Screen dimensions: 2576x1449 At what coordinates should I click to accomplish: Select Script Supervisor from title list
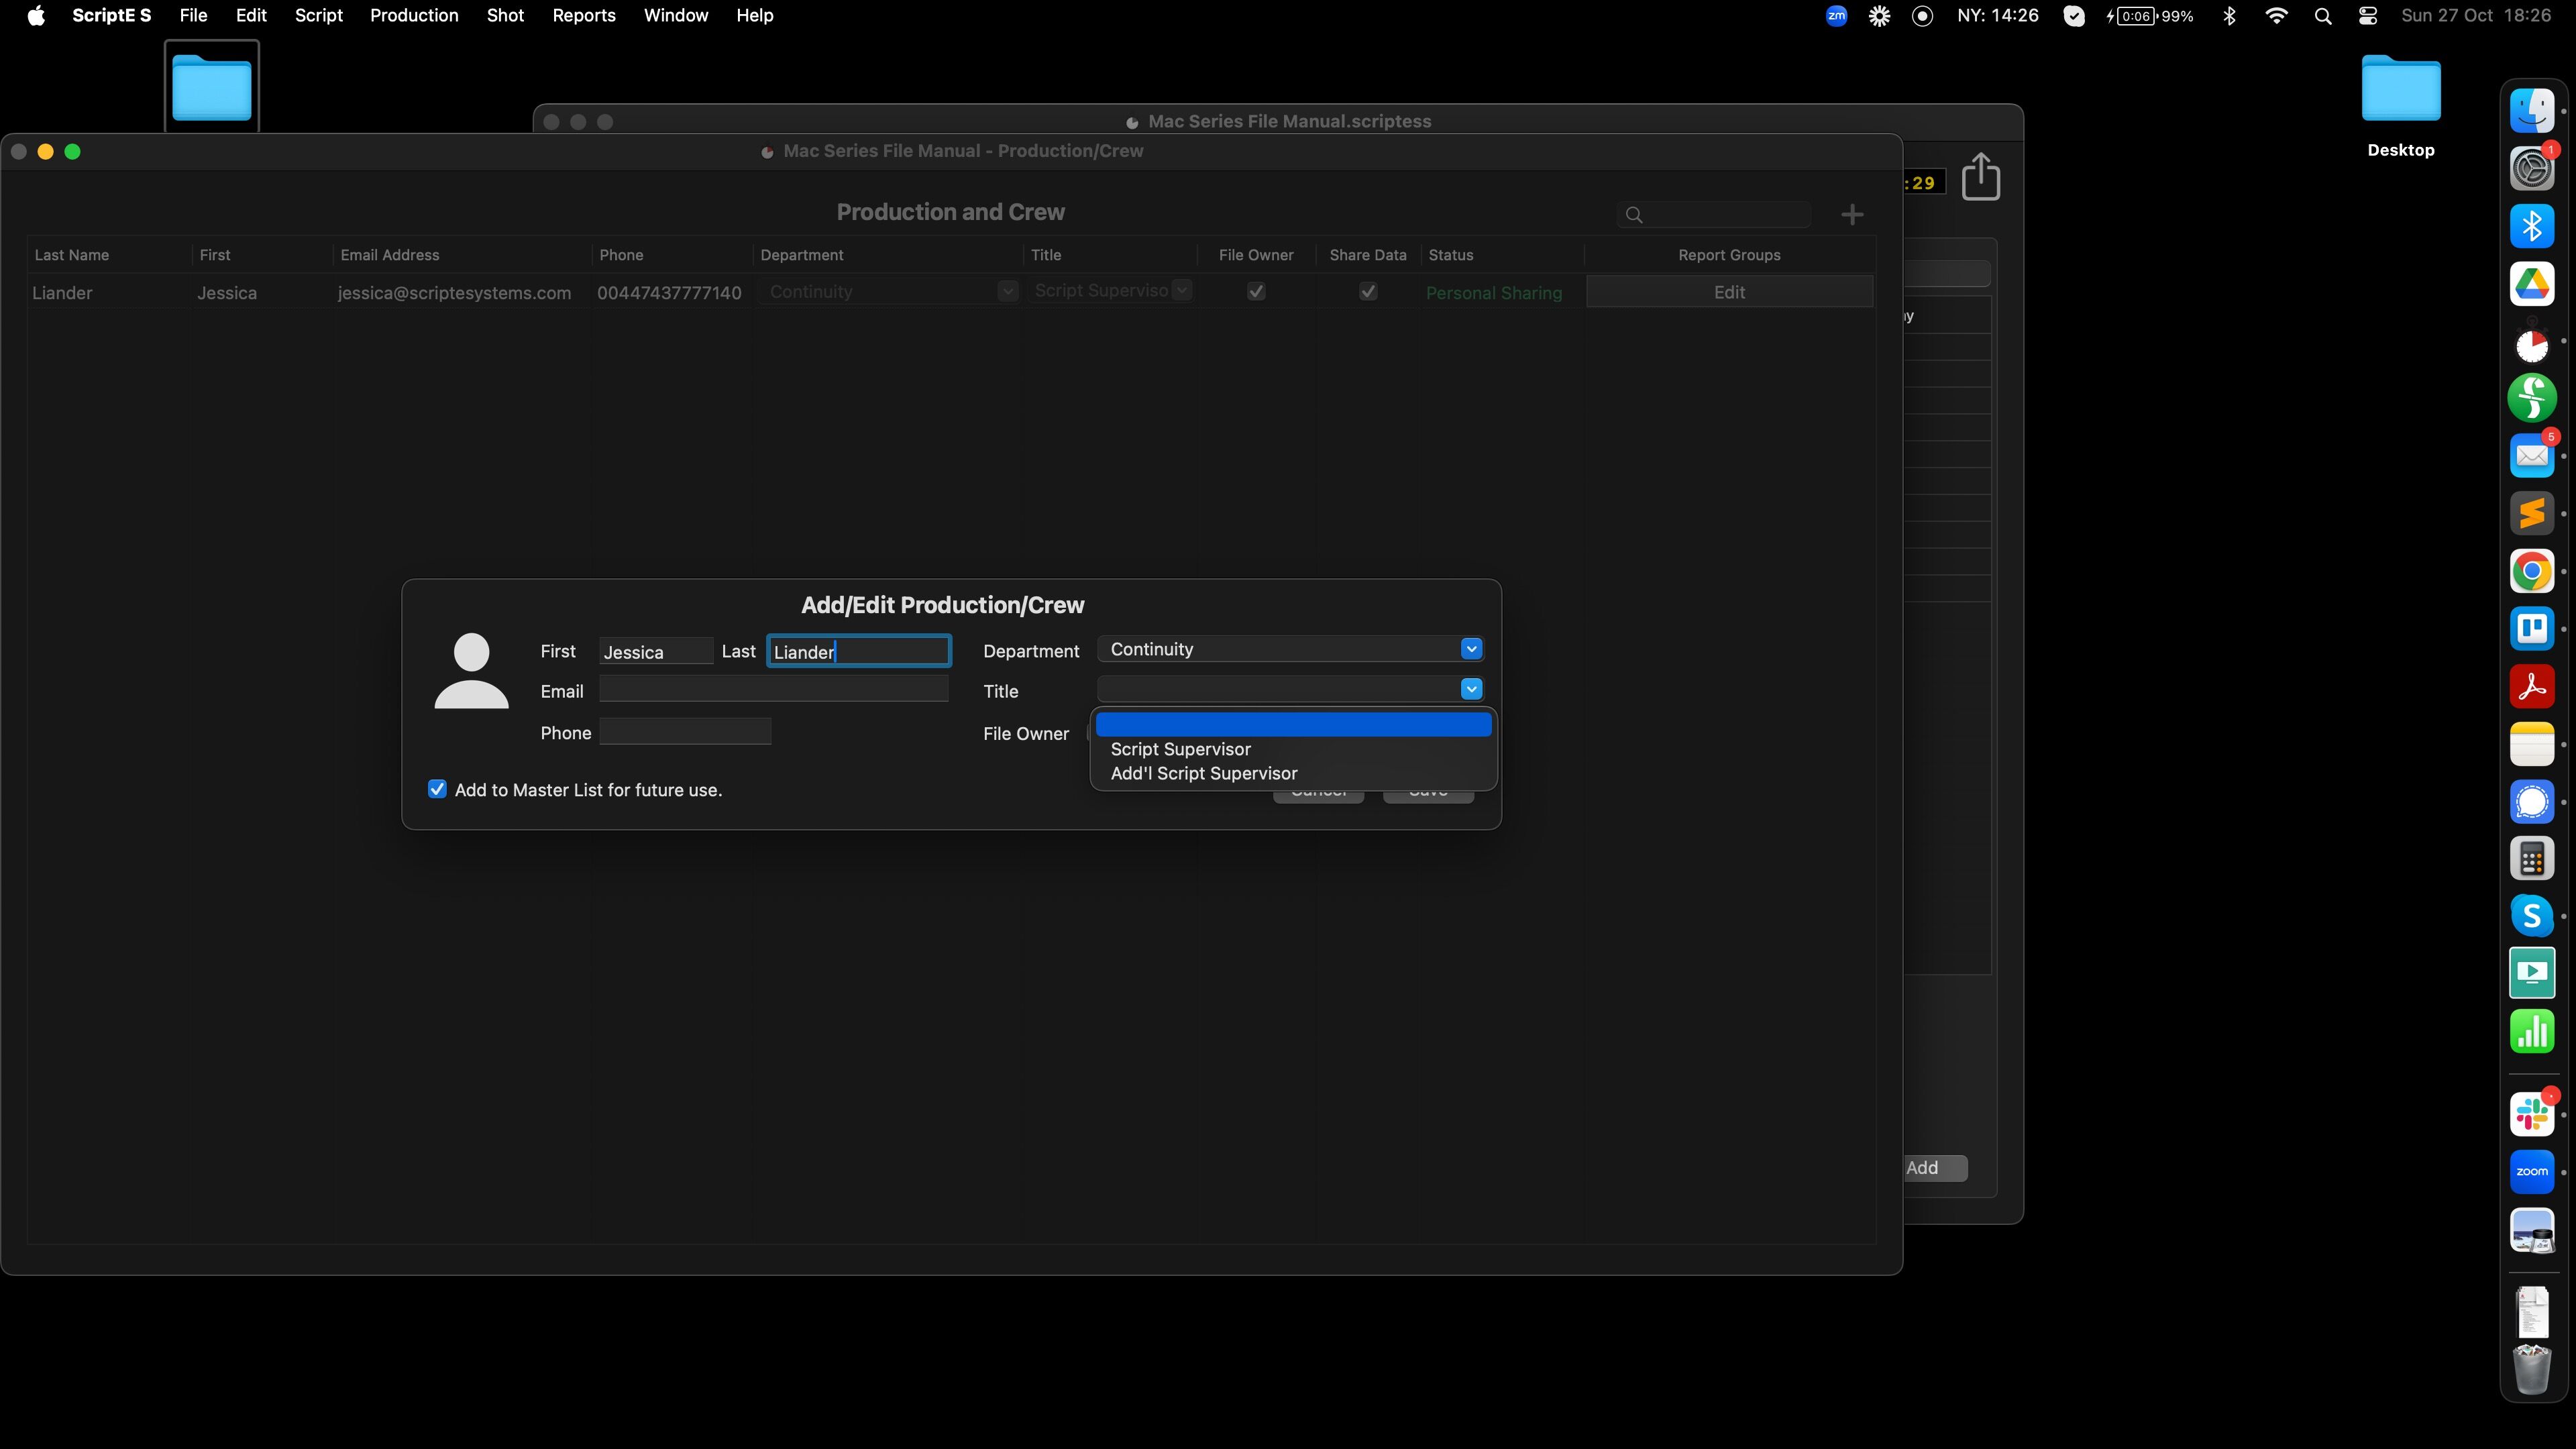click(x=1180, y=749)
